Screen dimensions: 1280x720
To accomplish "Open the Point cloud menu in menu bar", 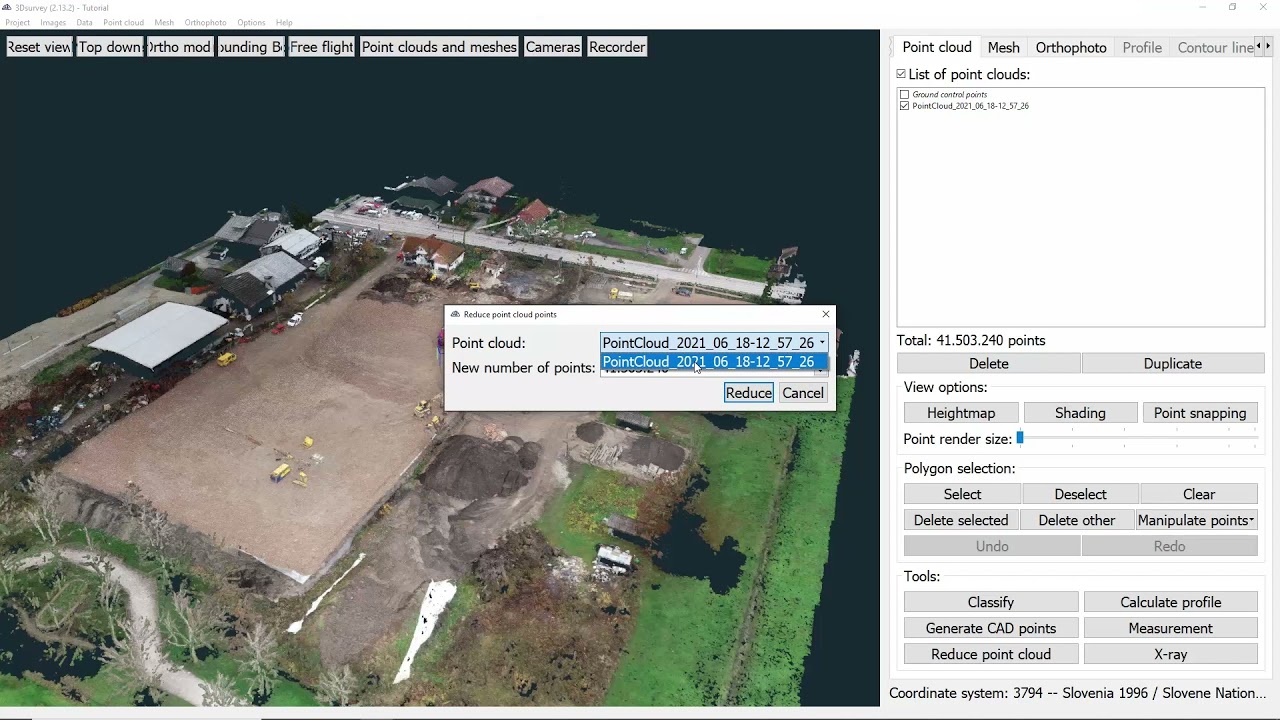I will point(123,22).
